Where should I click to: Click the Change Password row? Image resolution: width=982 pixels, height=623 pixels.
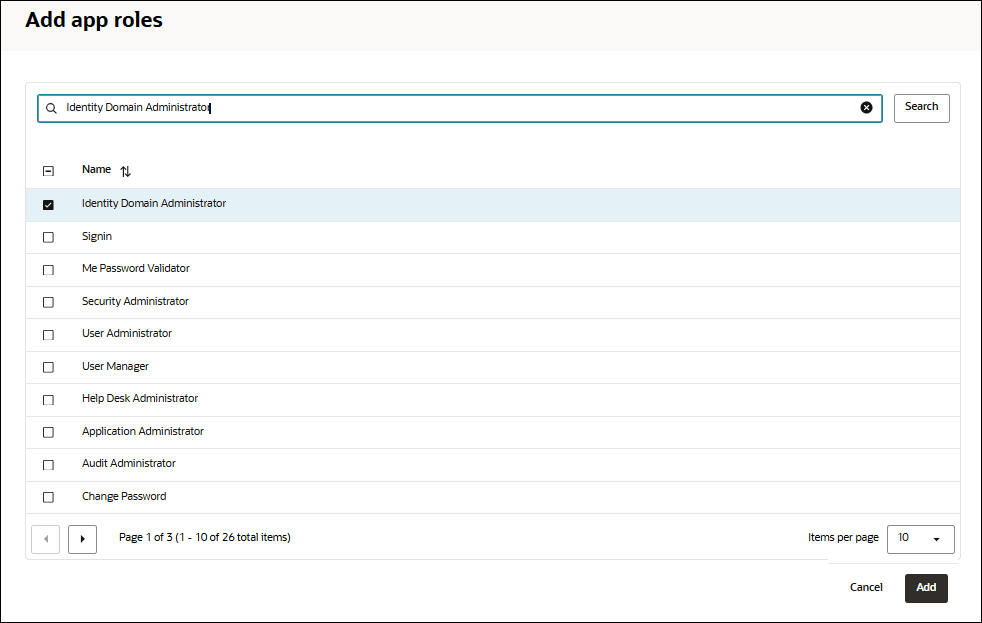pyautogui.click(x=124, y=496)
